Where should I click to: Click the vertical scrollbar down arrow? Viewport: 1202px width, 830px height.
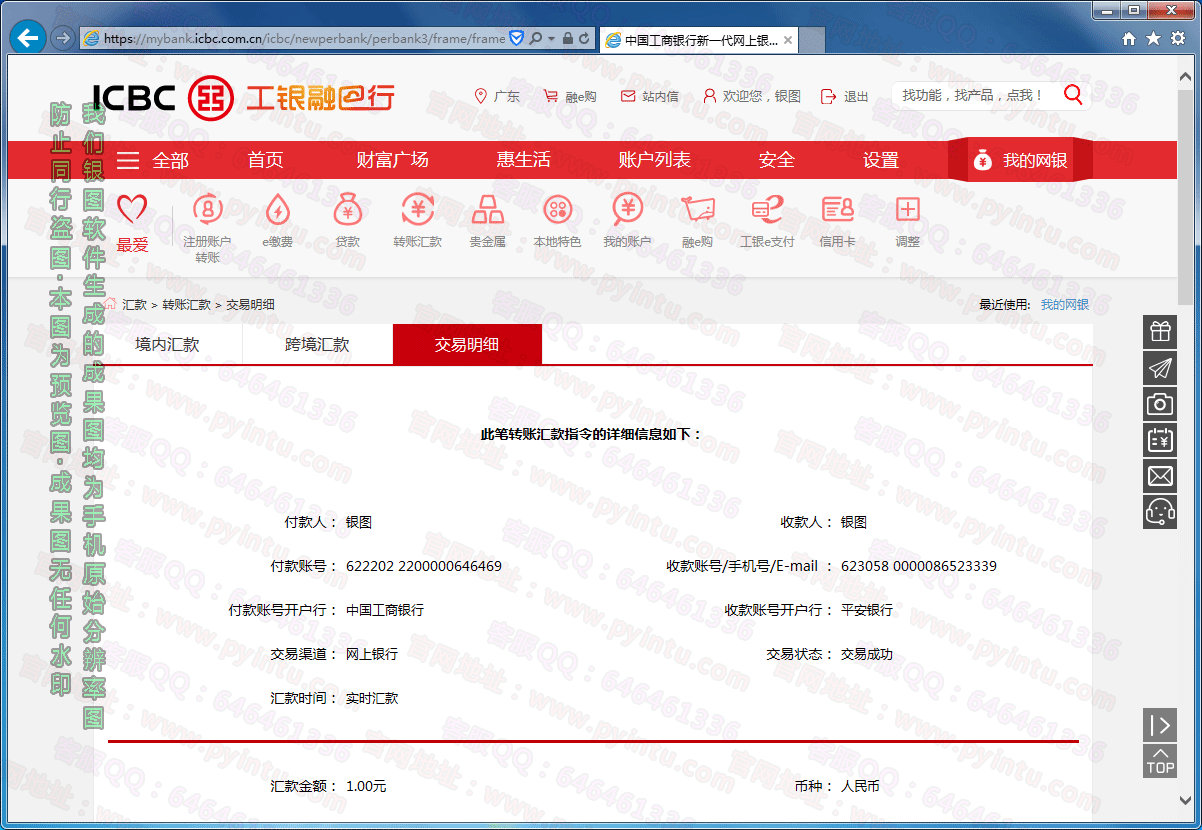pyautogui.click(x=1186, y=800)
